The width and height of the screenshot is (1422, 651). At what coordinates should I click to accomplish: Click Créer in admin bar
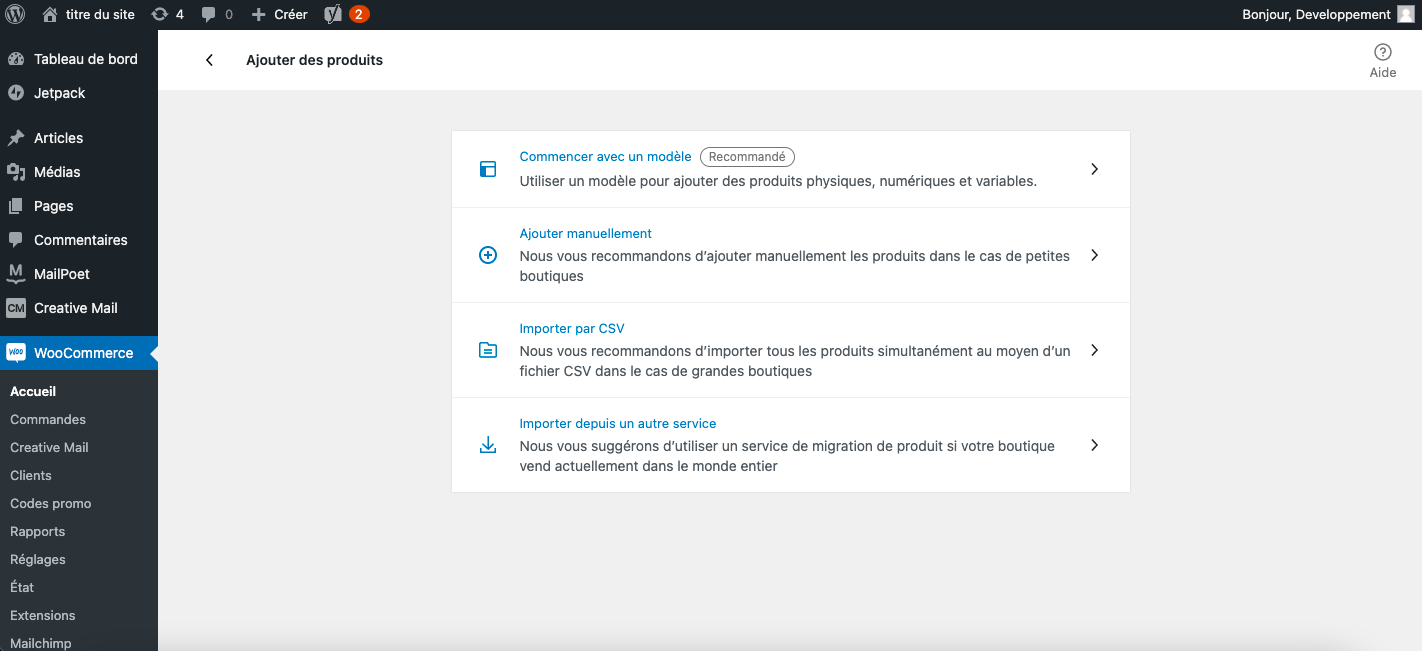coord(291,15)
